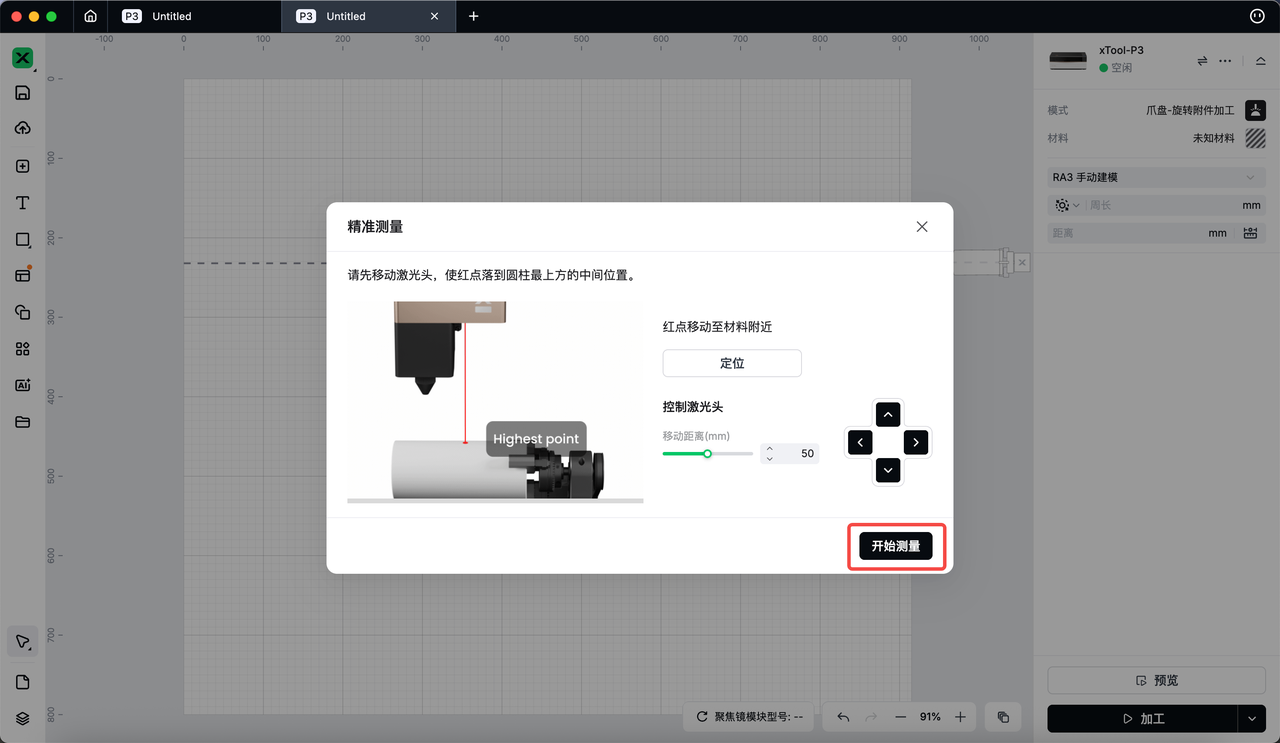The image size is (1280, 743).
Task: Open a new tab with plus button
Action: pos(474,16)
